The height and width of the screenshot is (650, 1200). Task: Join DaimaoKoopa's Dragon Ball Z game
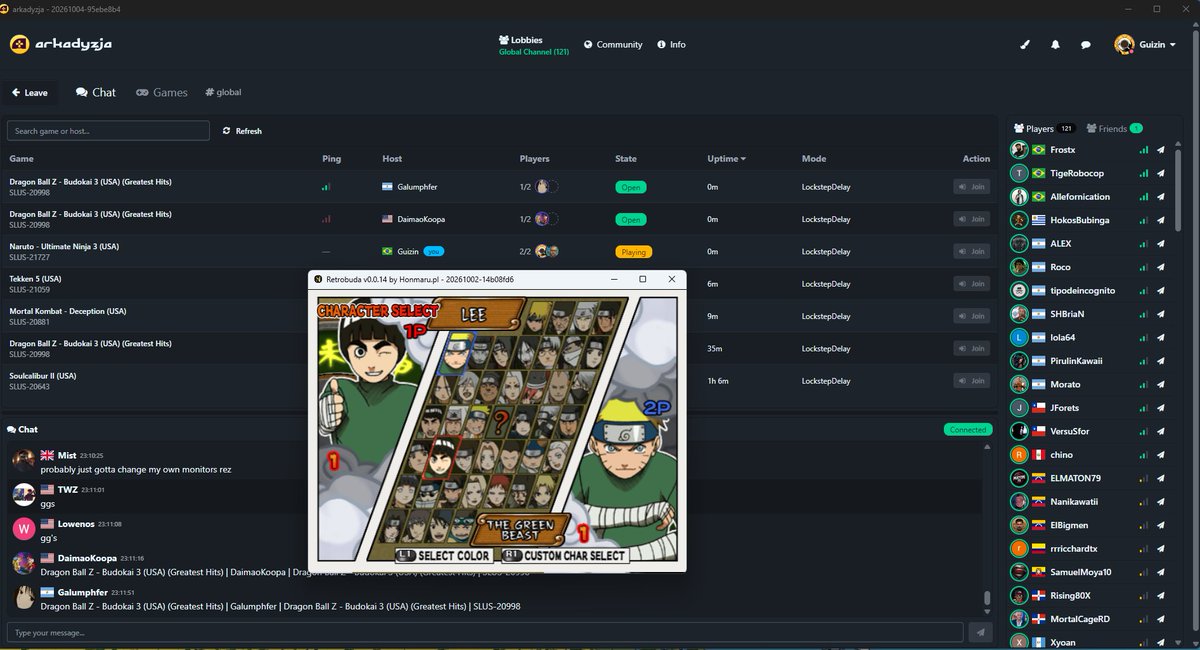(971, 219)
